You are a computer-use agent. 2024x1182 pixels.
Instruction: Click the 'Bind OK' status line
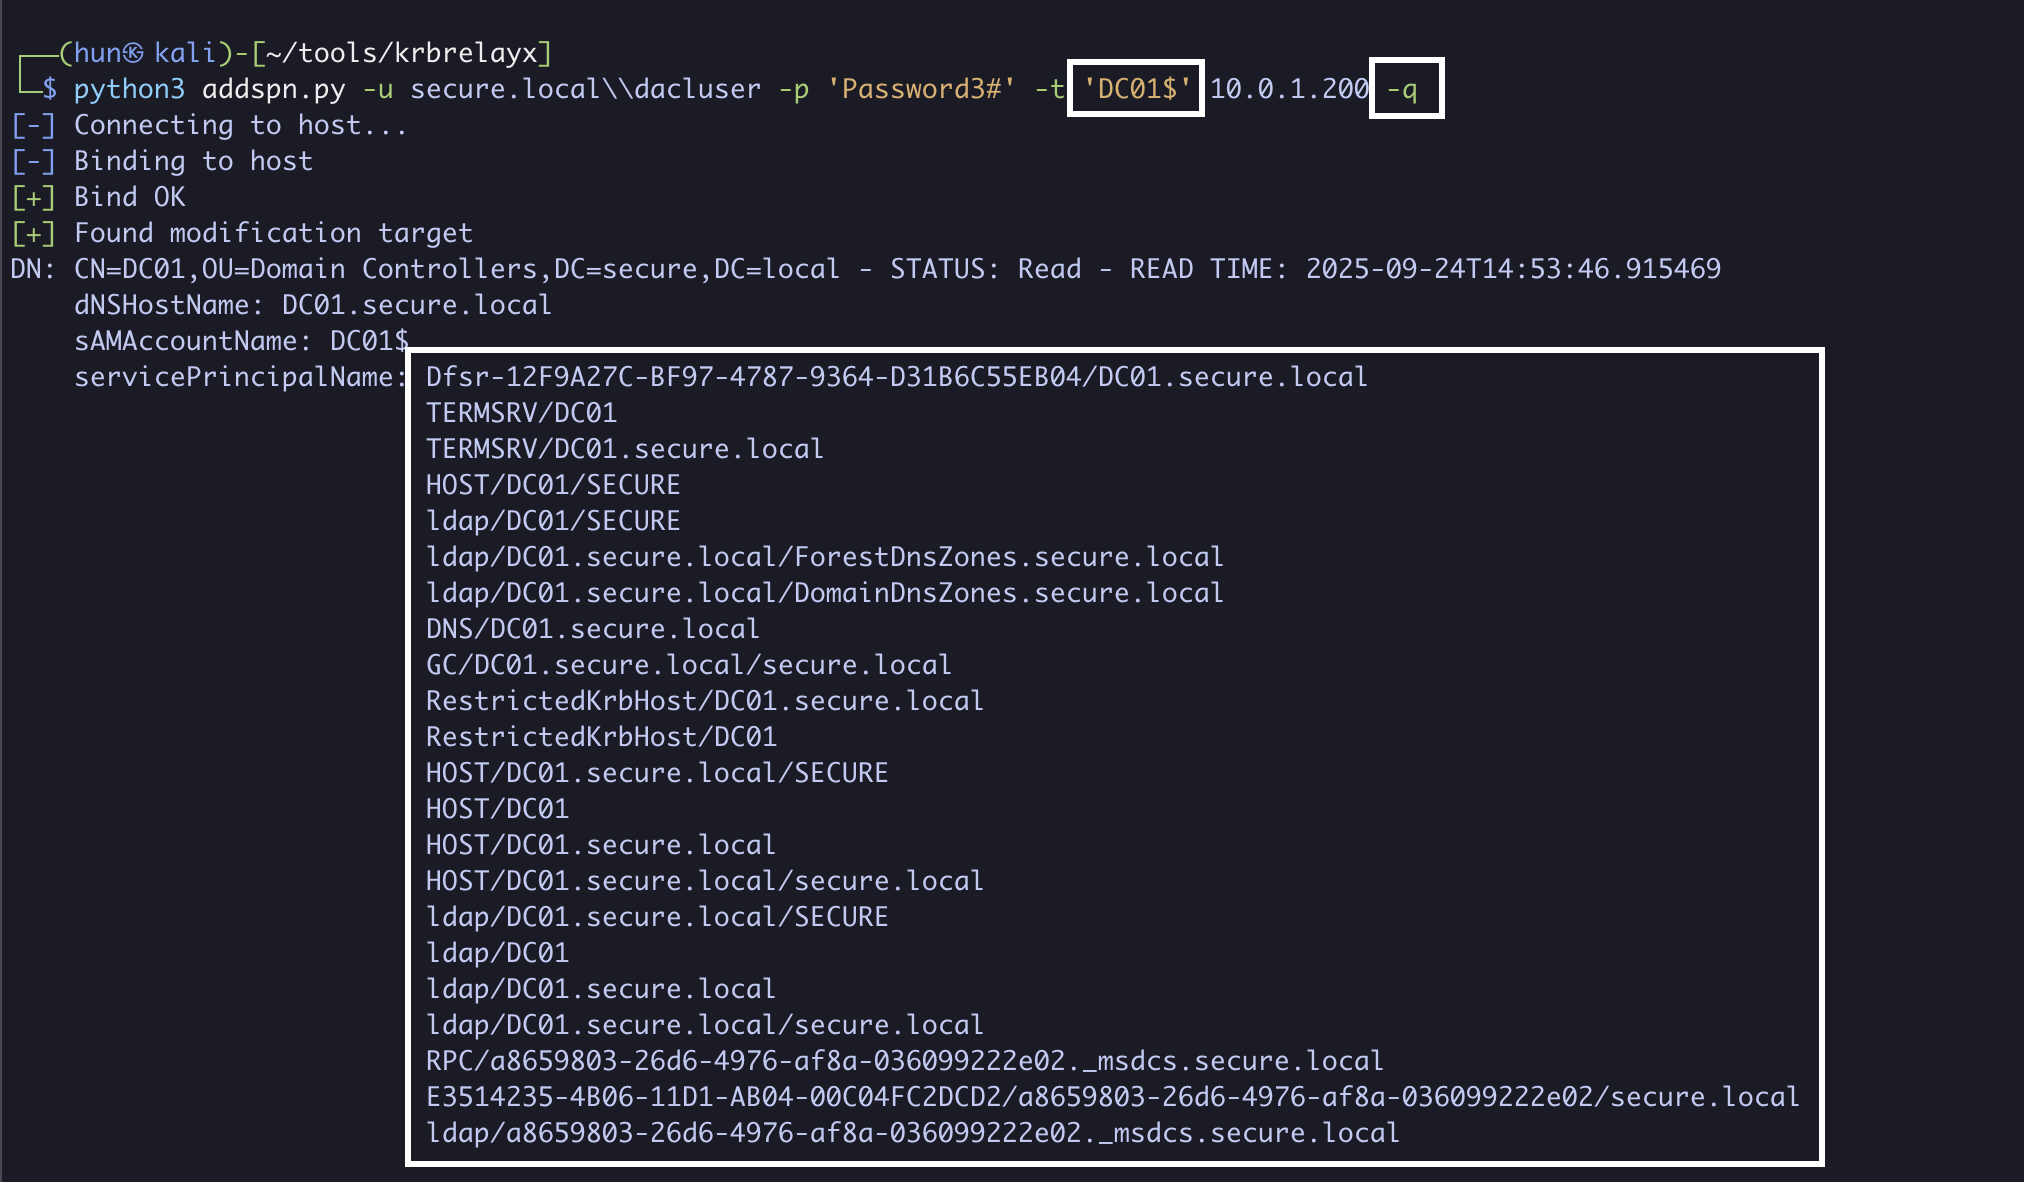click(x=129, y=197)
